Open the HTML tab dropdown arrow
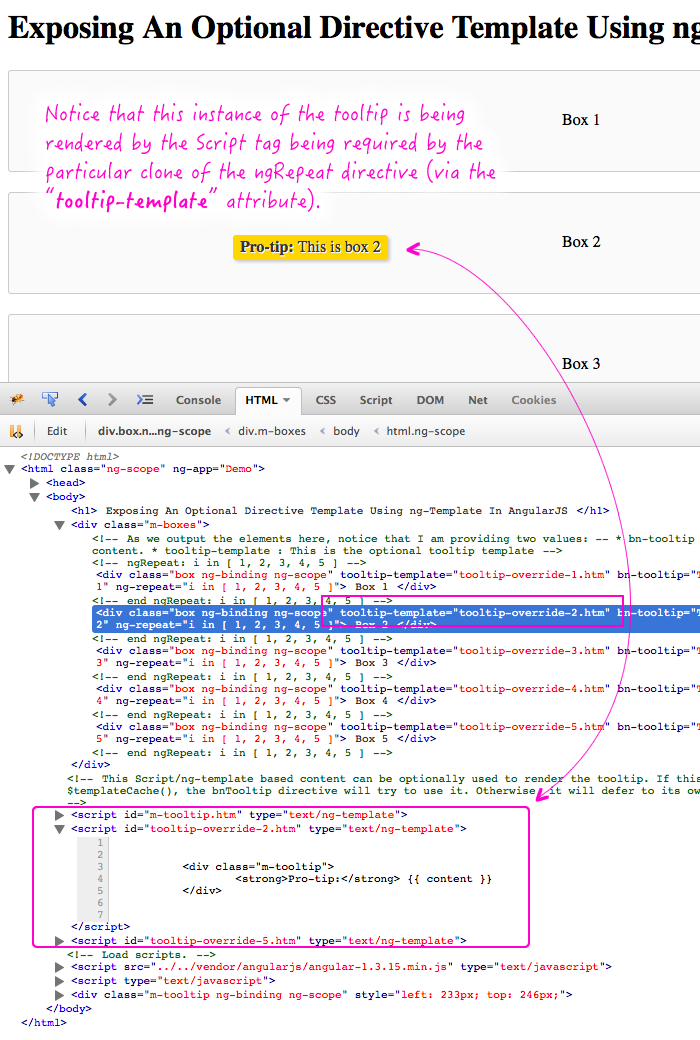 288,400
